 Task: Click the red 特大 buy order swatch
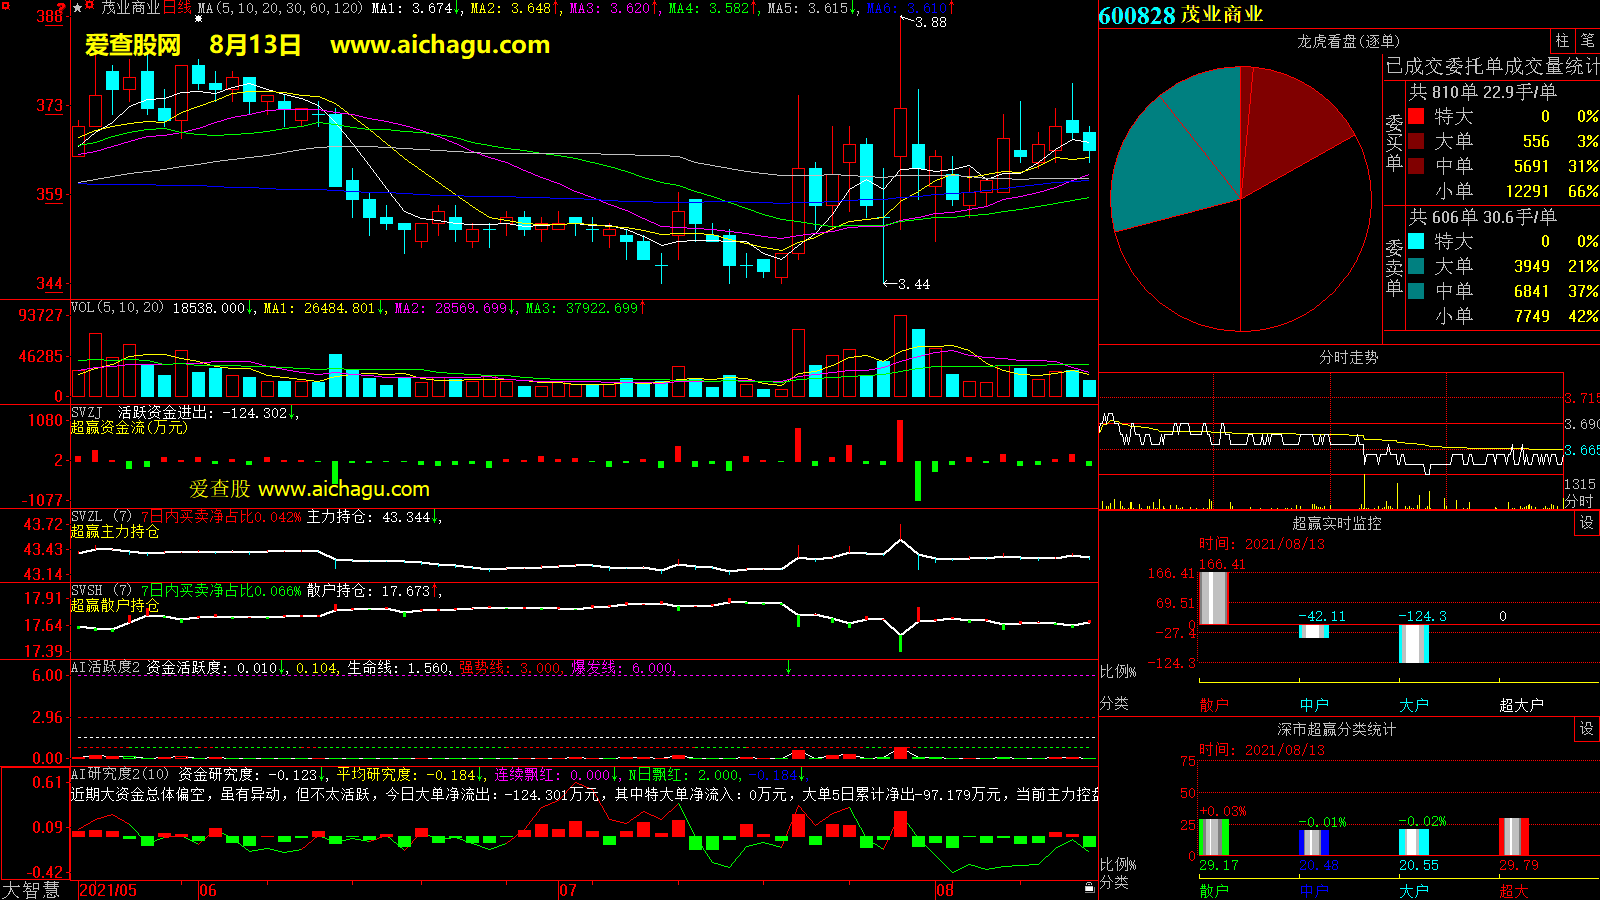(x=1416, y=117)
